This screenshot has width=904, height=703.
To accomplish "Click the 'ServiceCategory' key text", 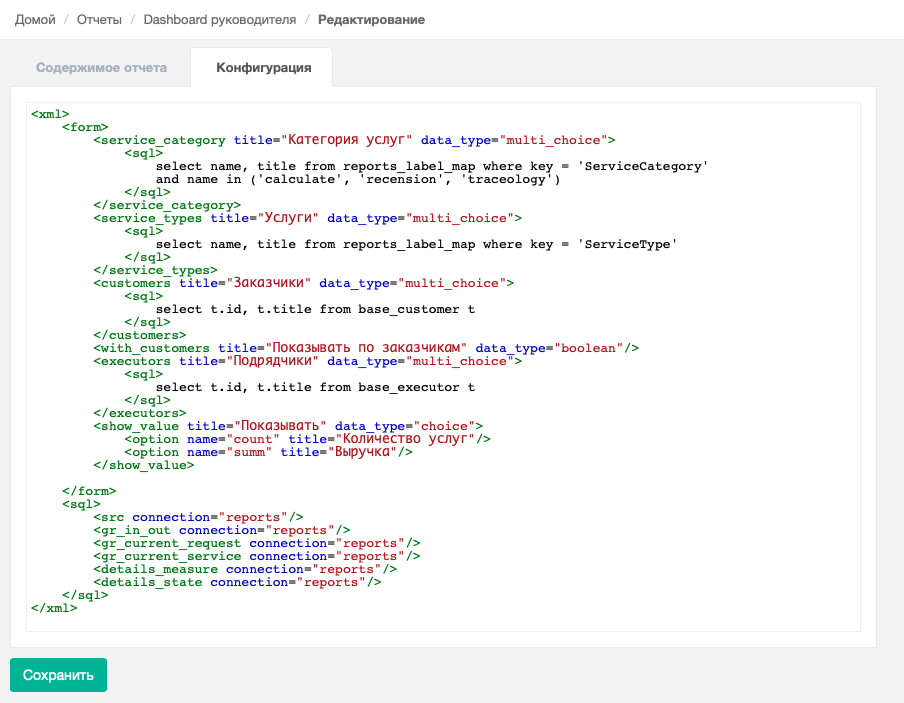I will tap(643, 167).
